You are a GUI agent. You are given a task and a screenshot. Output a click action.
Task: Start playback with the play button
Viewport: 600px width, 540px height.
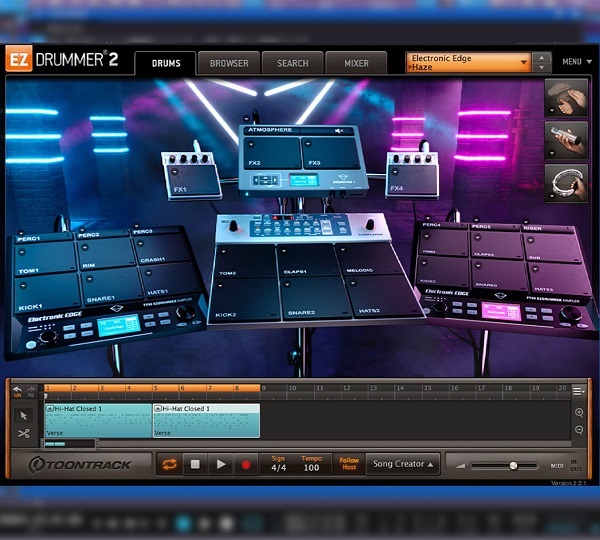click(x=221, y=465)
